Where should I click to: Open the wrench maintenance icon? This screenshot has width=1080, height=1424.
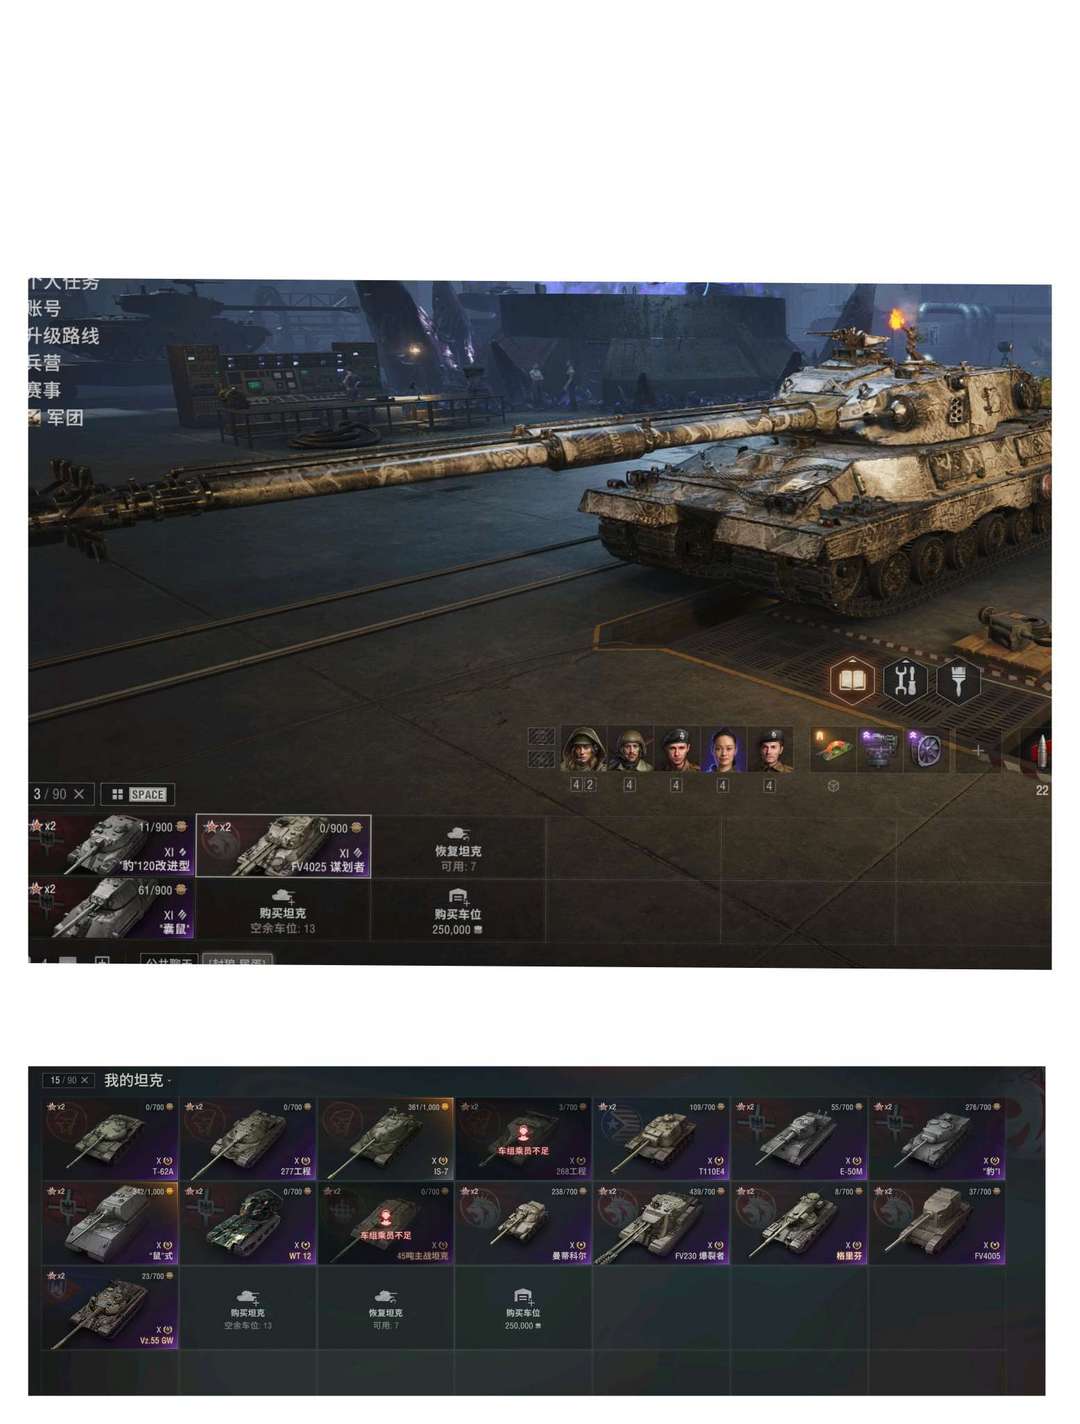click(905, 681)
